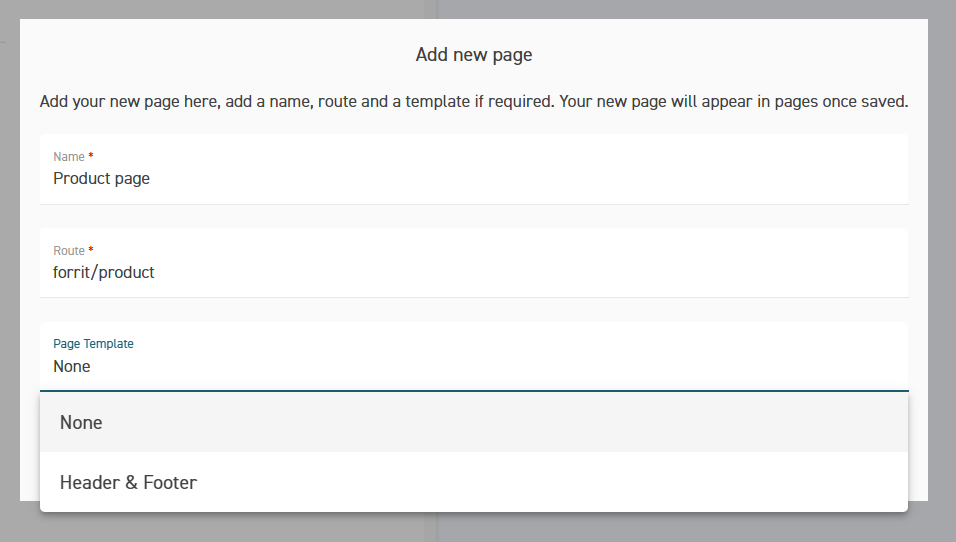Viewport: 956px width, 542px height.
Task: Click the "Add new page" dialog heading
Action: click(474, 55)
